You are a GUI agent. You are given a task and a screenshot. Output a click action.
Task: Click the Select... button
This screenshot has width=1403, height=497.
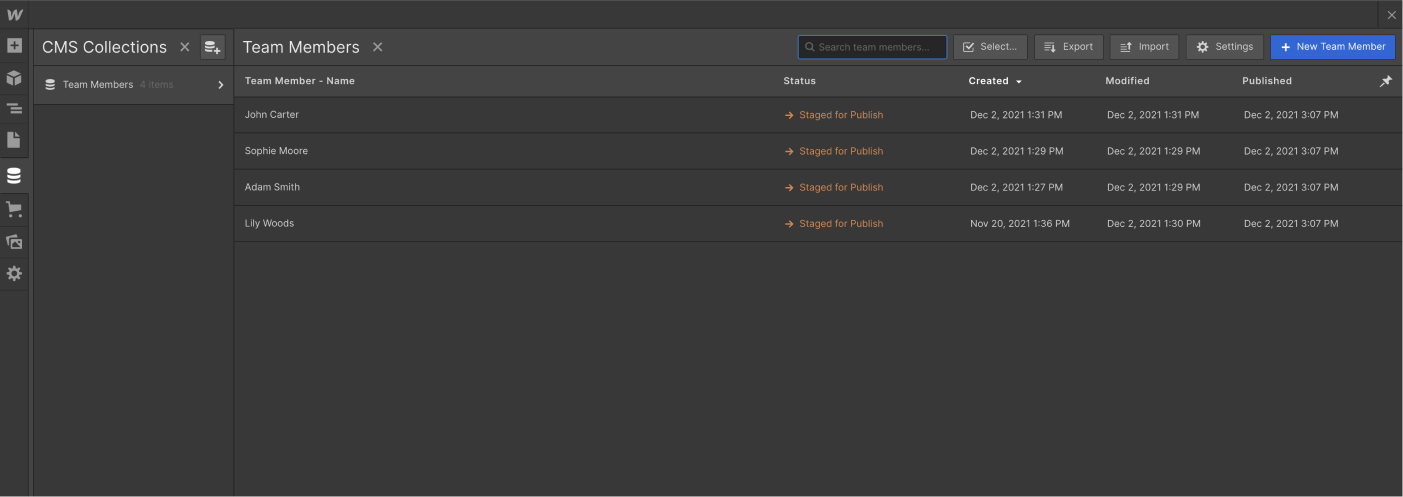point(990,47)
